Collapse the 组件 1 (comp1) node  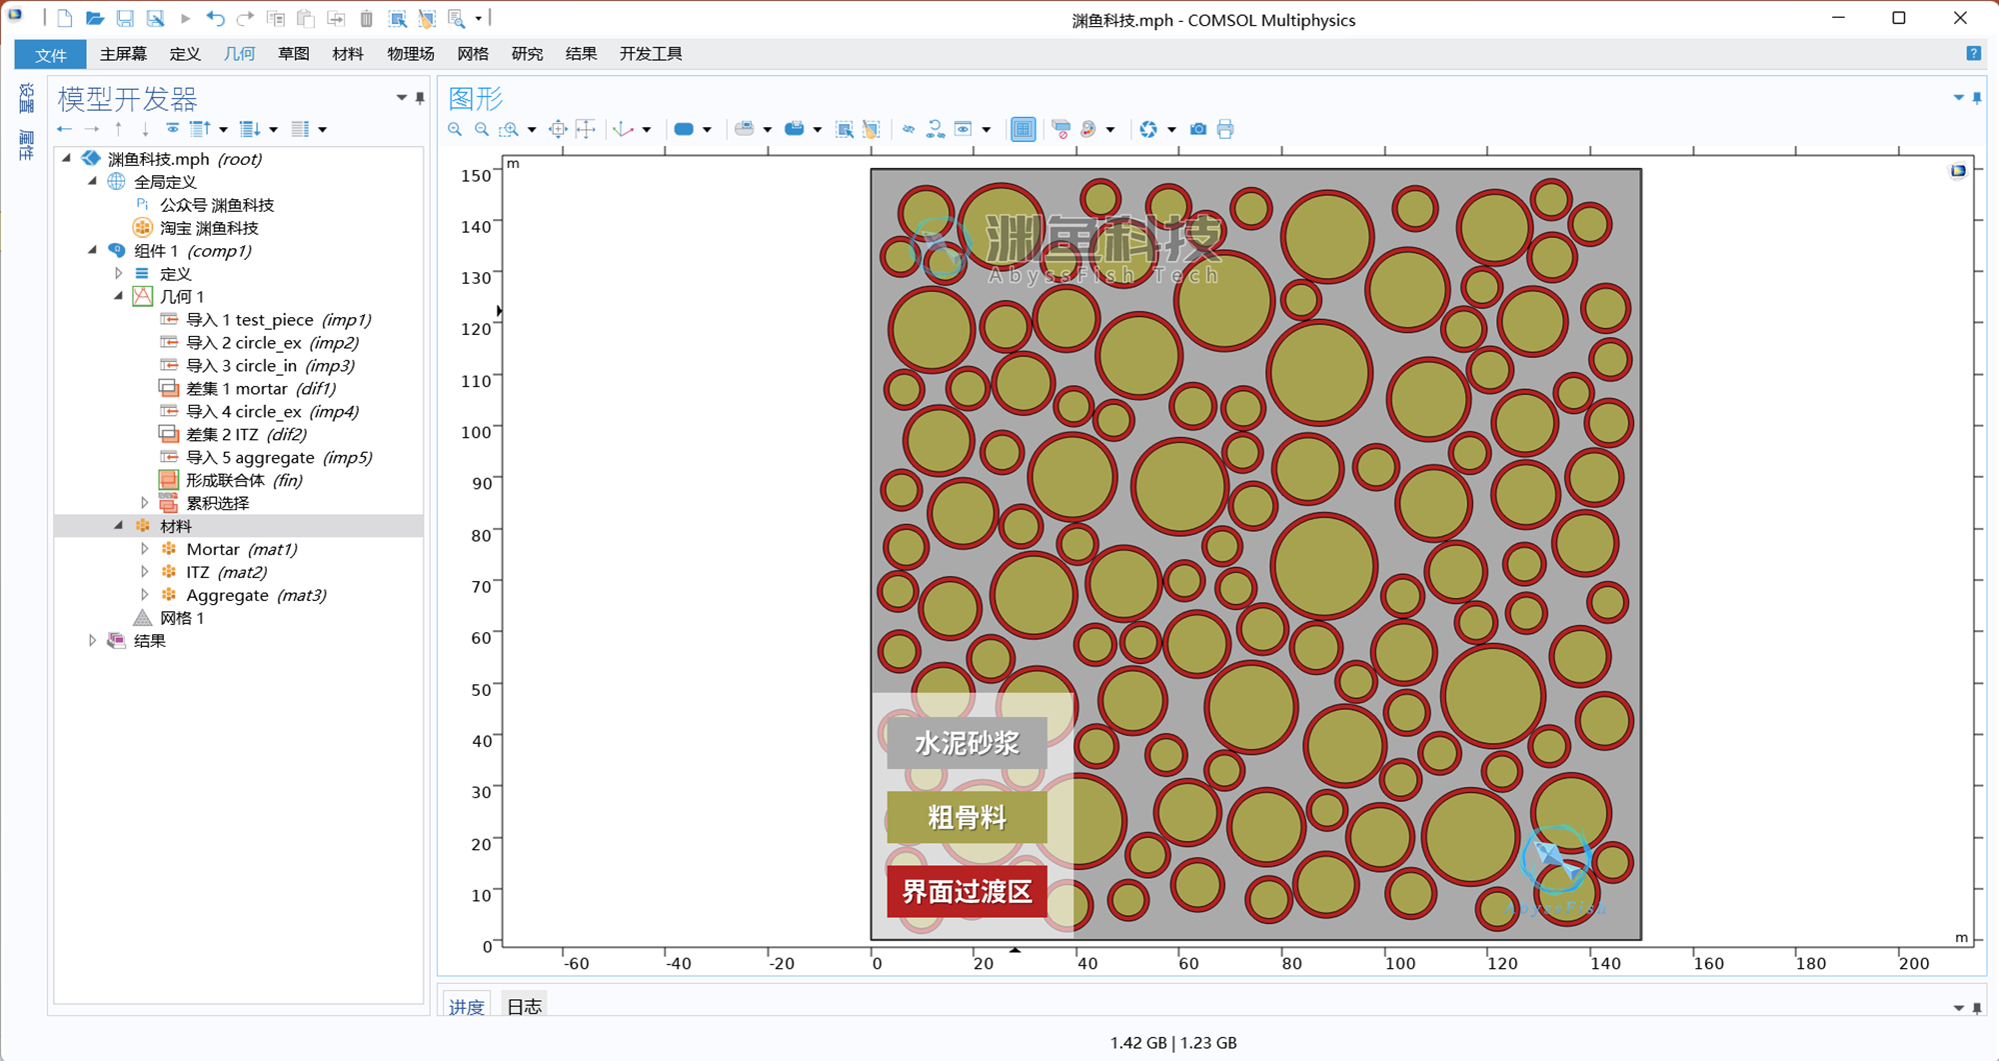pyautogui.click(x=93, y=250)
